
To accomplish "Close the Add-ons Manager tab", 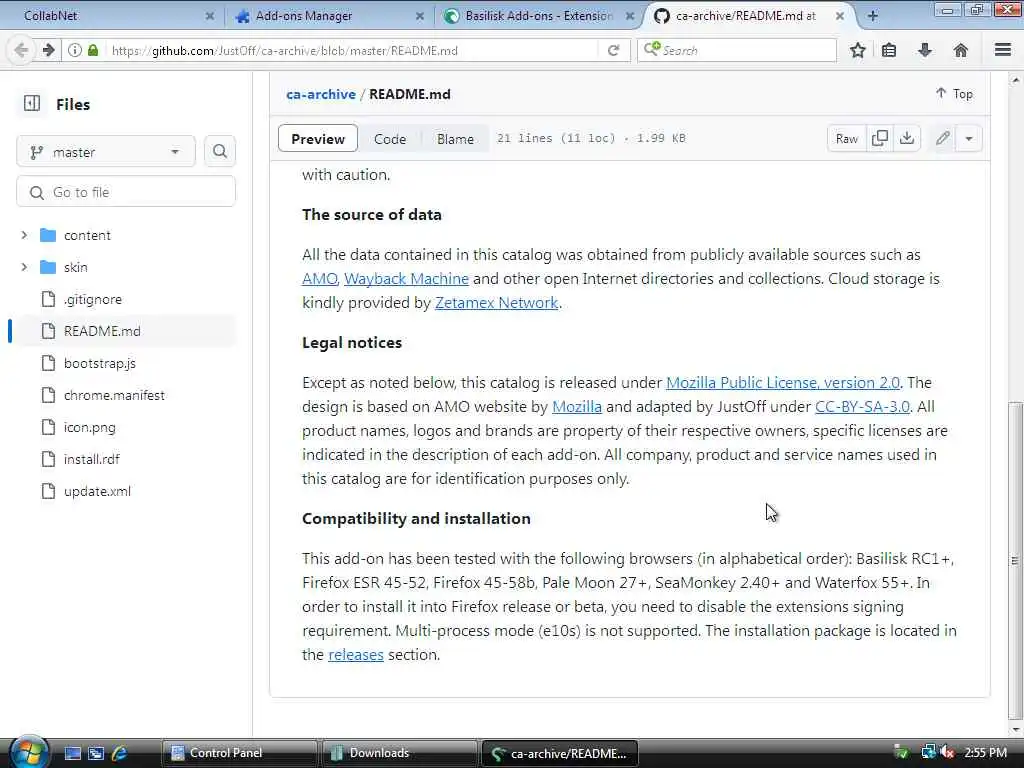I will [x=420, y=16].
